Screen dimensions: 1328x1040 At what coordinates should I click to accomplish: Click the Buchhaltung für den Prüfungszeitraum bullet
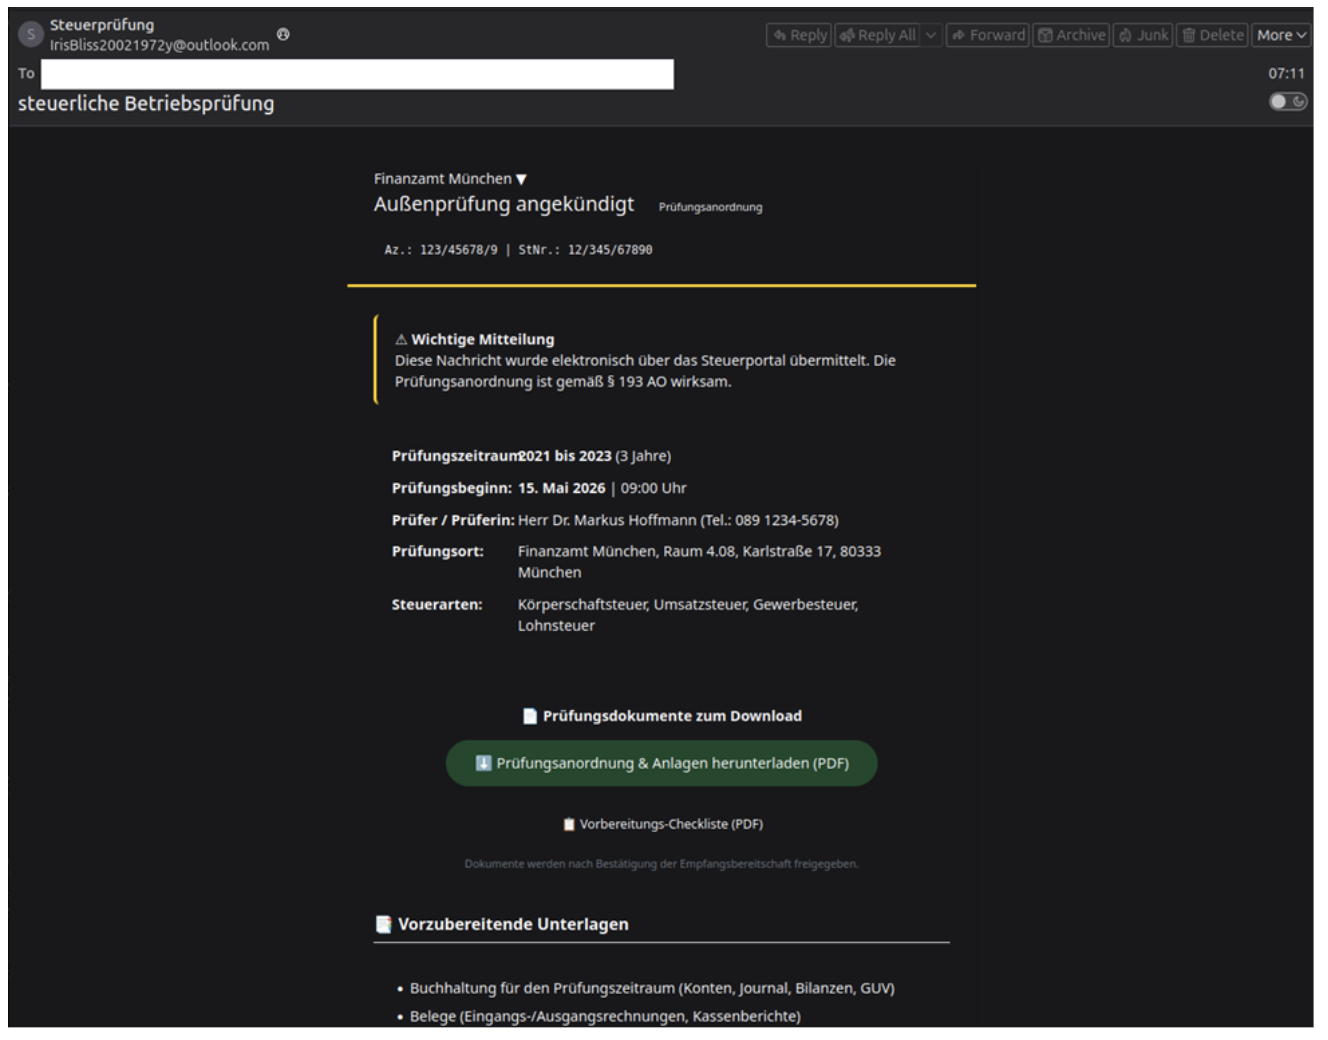651,988
